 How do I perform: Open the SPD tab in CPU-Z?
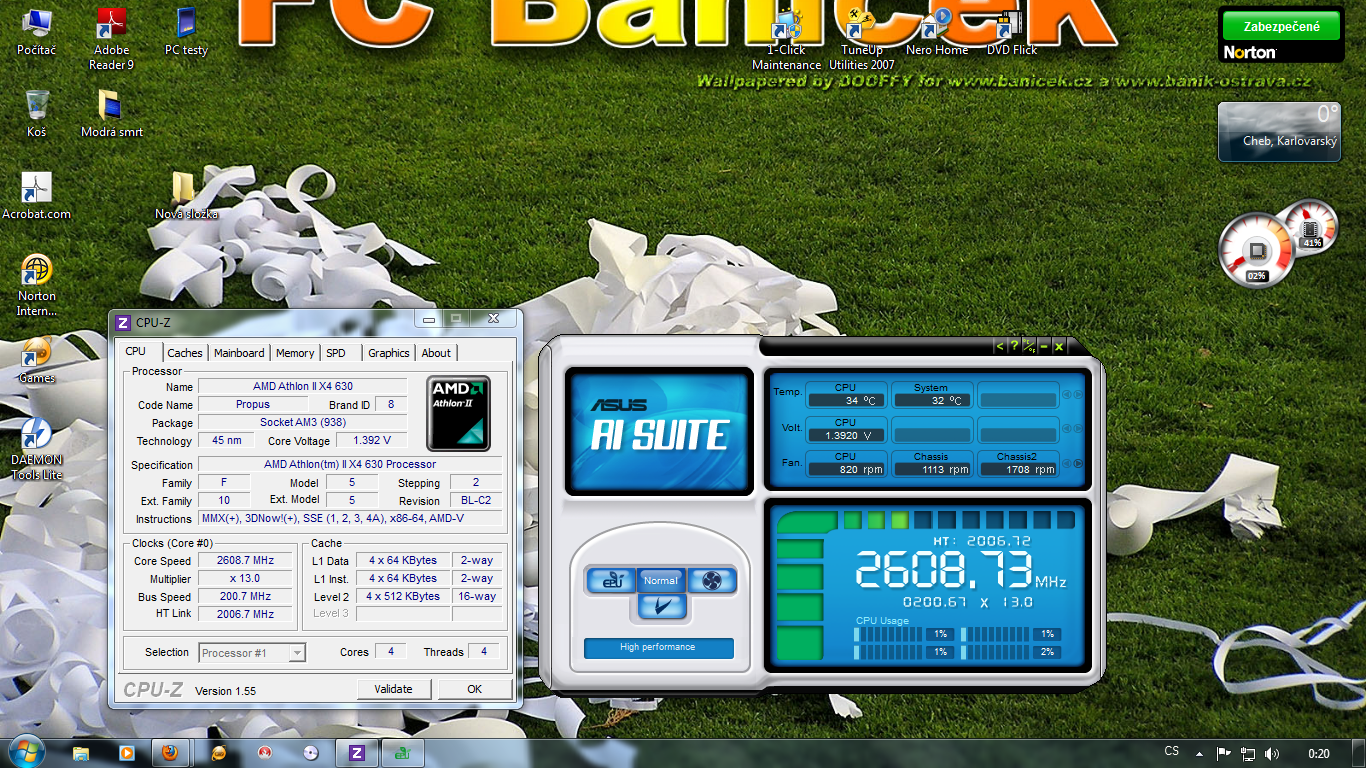[x=336, y=353]
